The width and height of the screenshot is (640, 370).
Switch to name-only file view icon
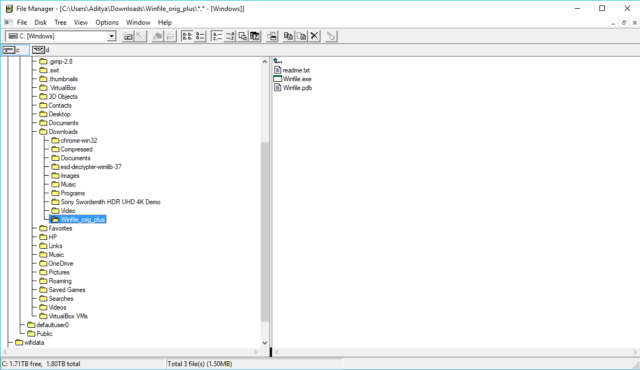(187, 36)
